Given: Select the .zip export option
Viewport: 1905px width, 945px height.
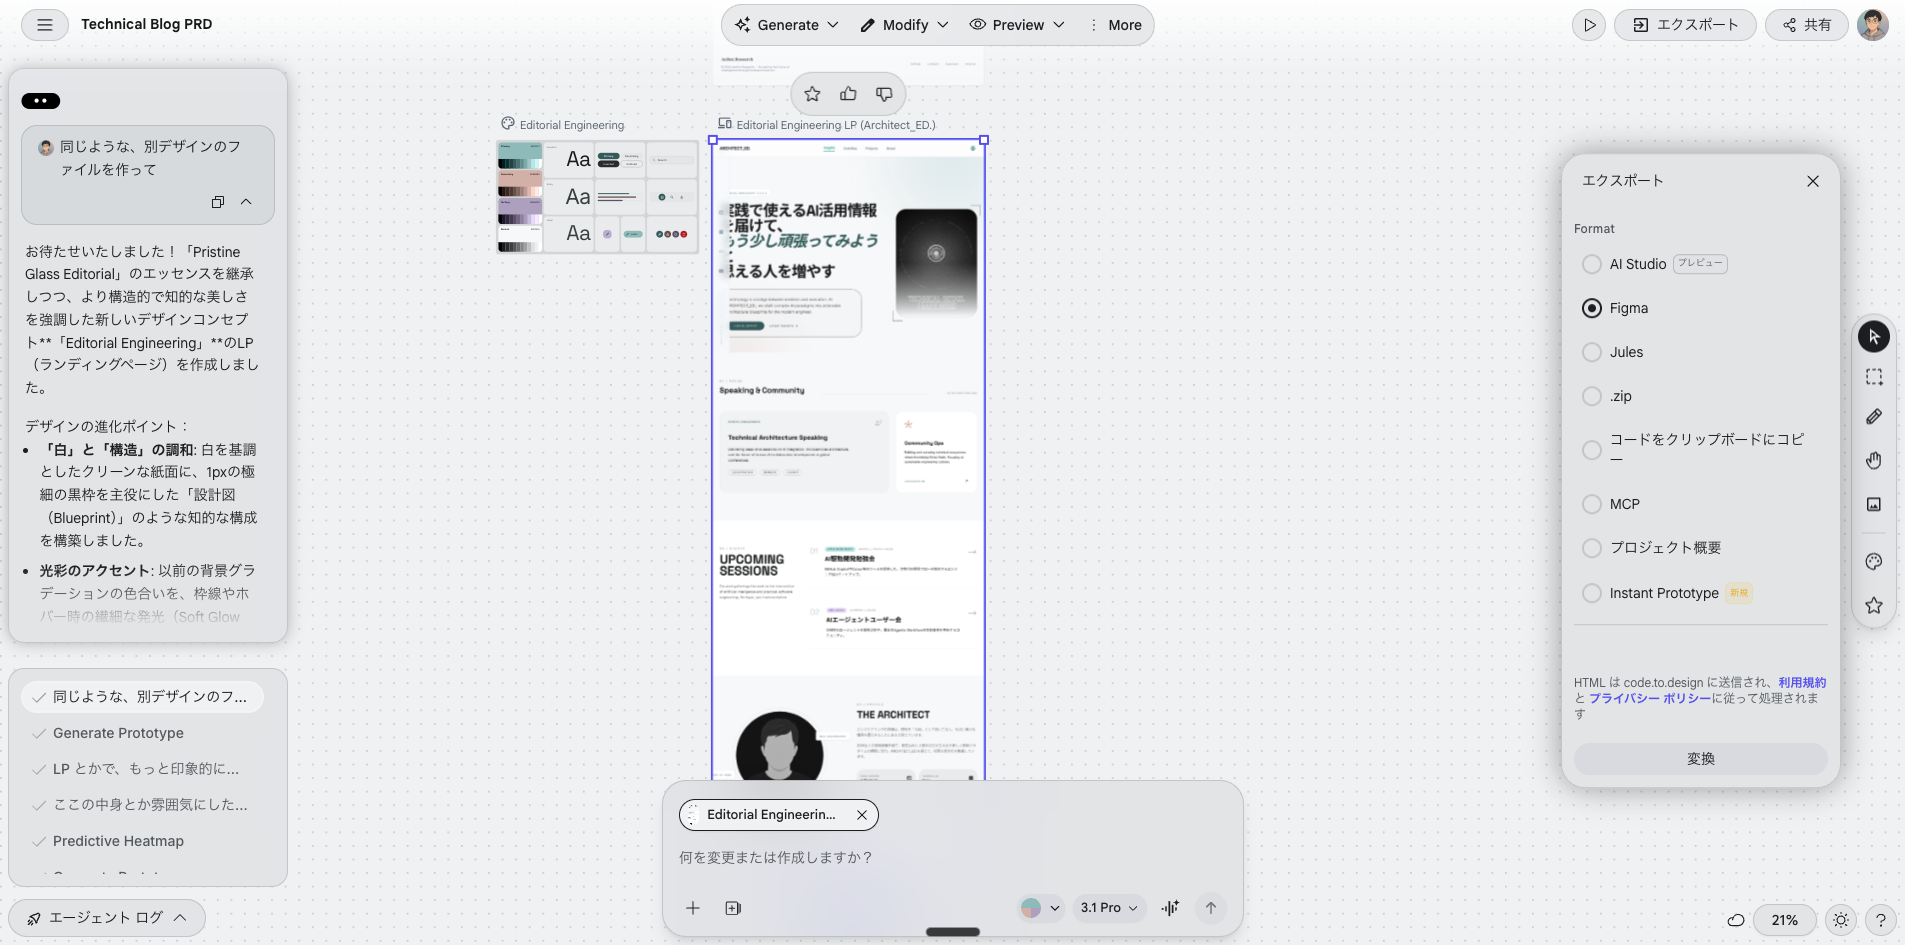Looking at the screenshot, I should [x=1592, y=397].
